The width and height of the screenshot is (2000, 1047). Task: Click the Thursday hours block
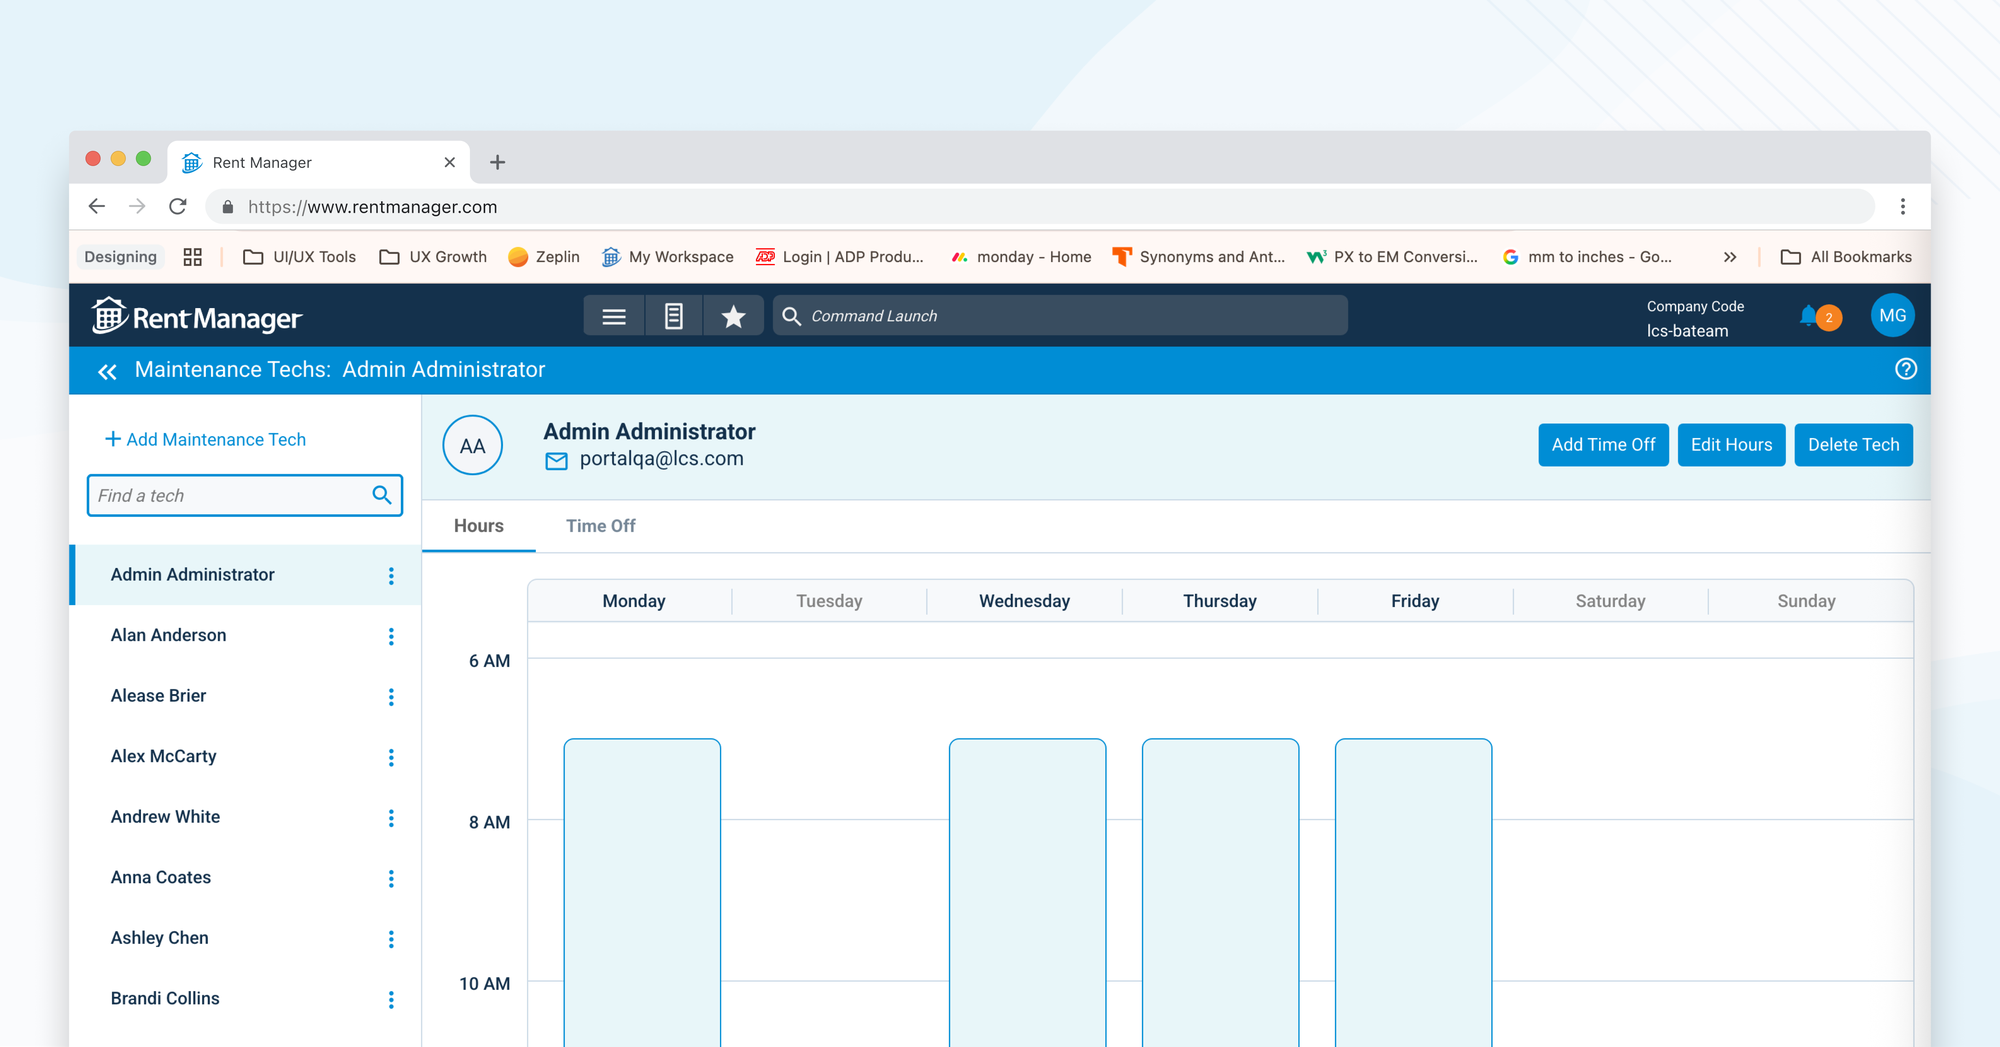pos(1220,893)
